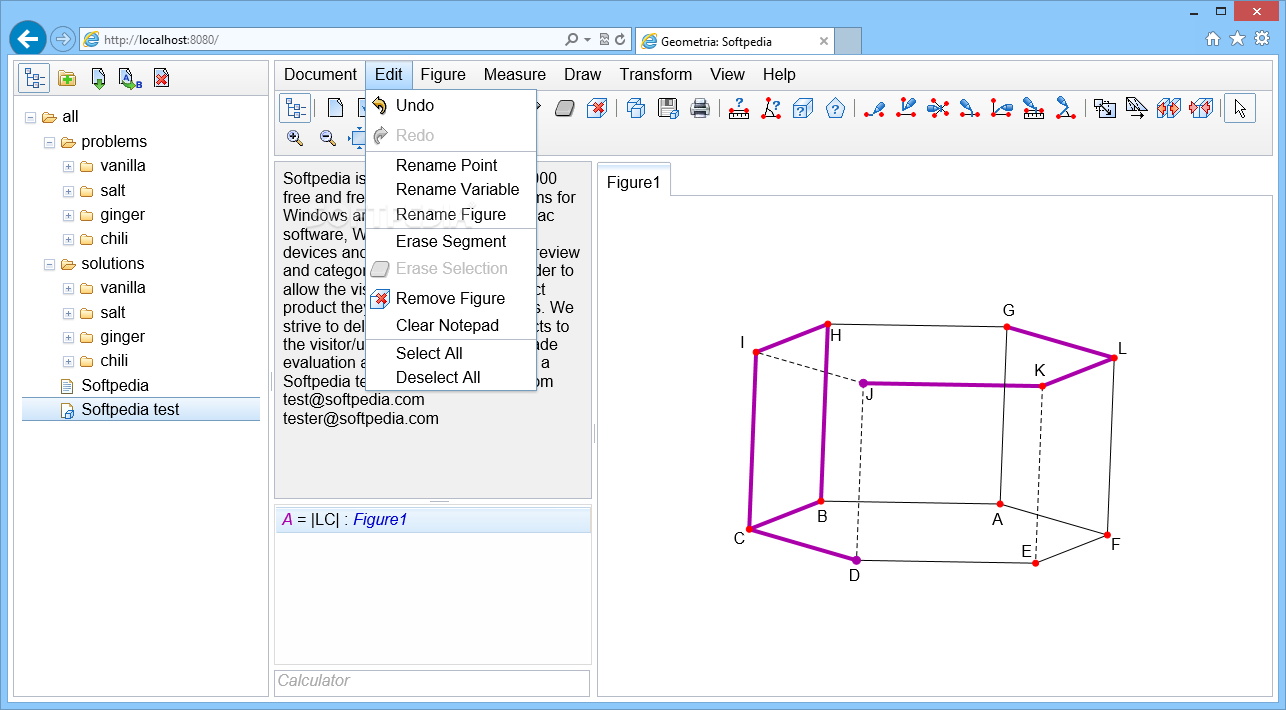Click point J in the figure
The width and height of the screenshot is (1286, 710).
coord(864,383)
